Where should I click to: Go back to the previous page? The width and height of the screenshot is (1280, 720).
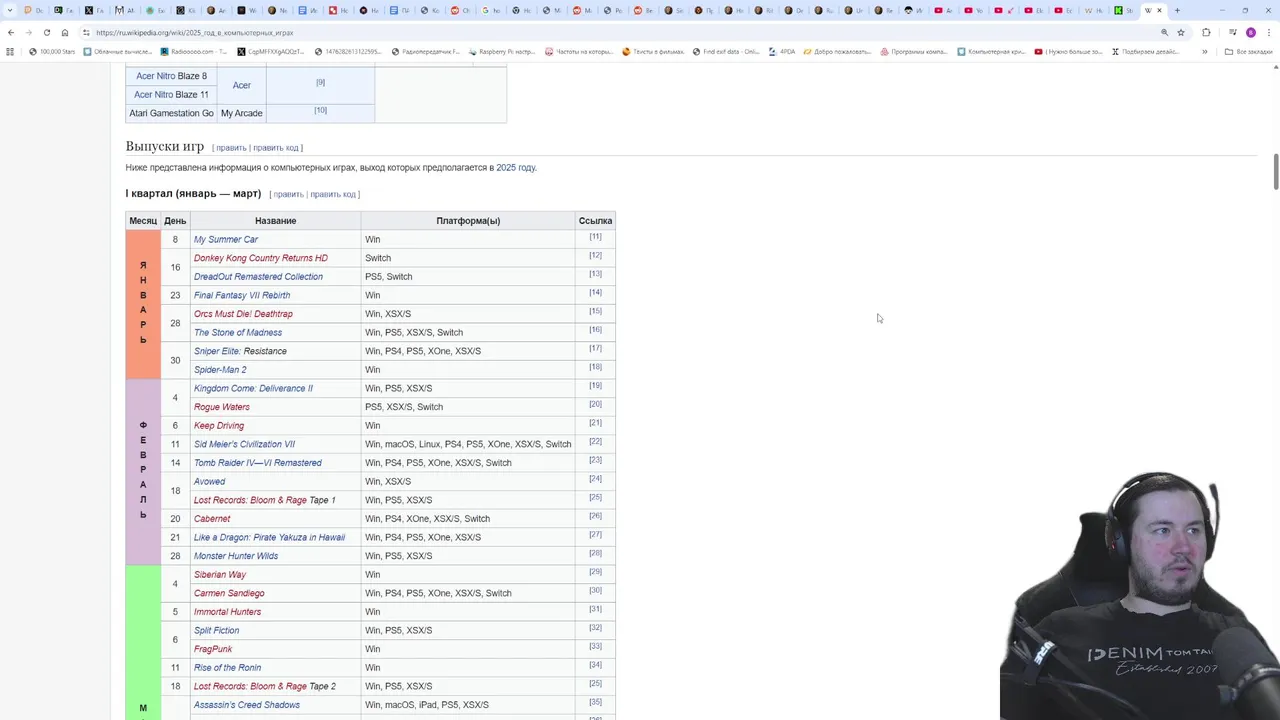click(x=11, y=32)
